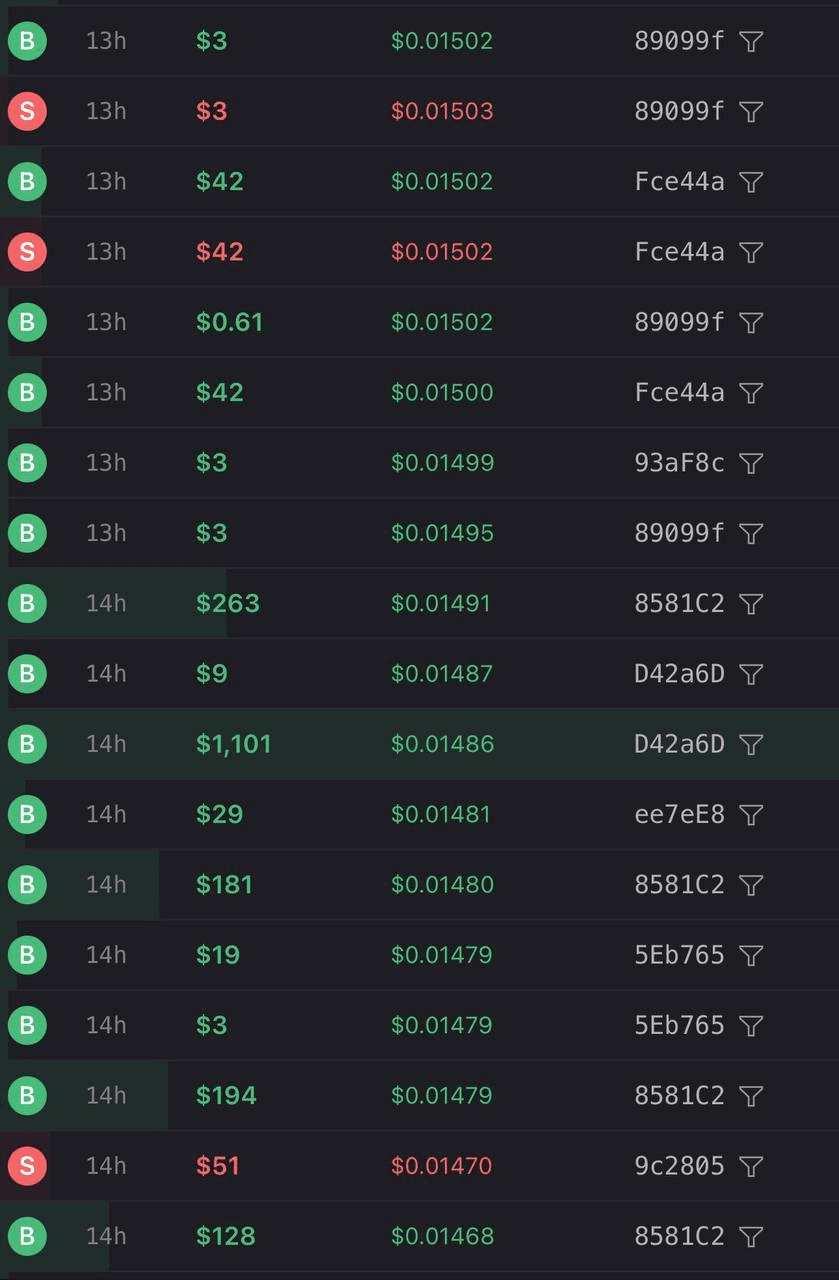Click the red S badge at price $0.01503
The image size is (839, 1280).
click(27, 111)
